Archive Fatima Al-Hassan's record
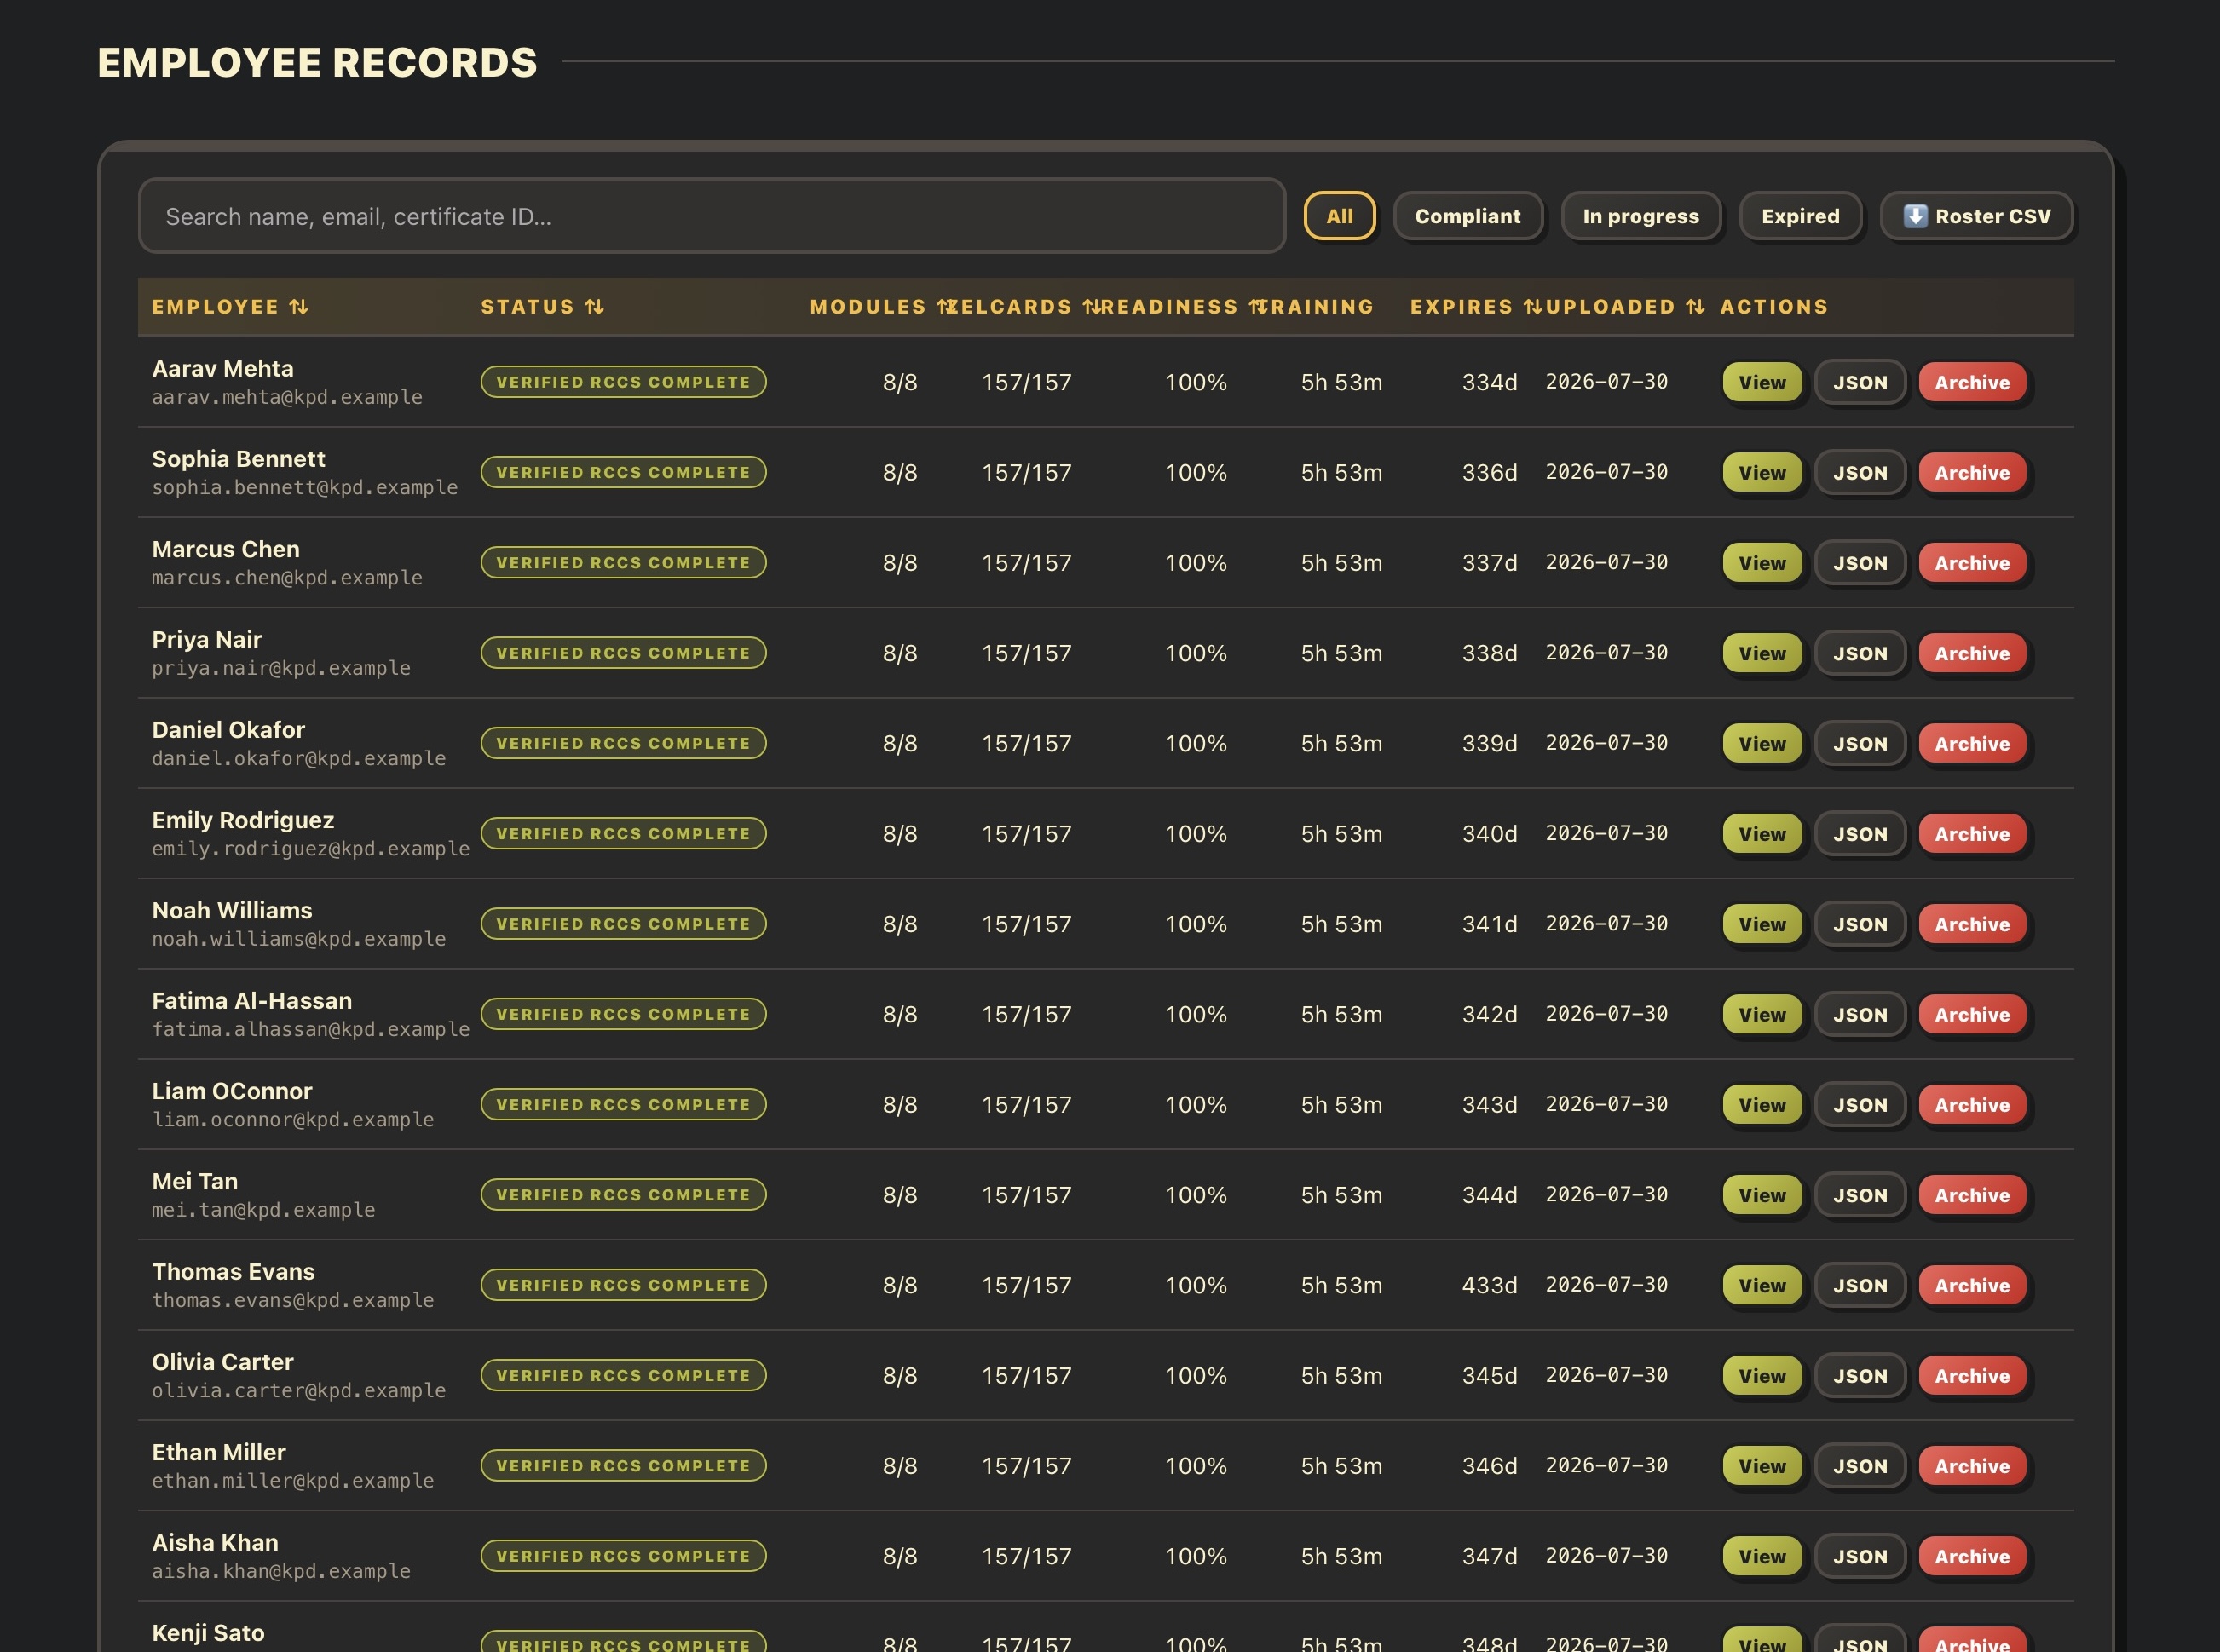2220x1652 pixels. pyautogui.click(x=1972, y=1015)
